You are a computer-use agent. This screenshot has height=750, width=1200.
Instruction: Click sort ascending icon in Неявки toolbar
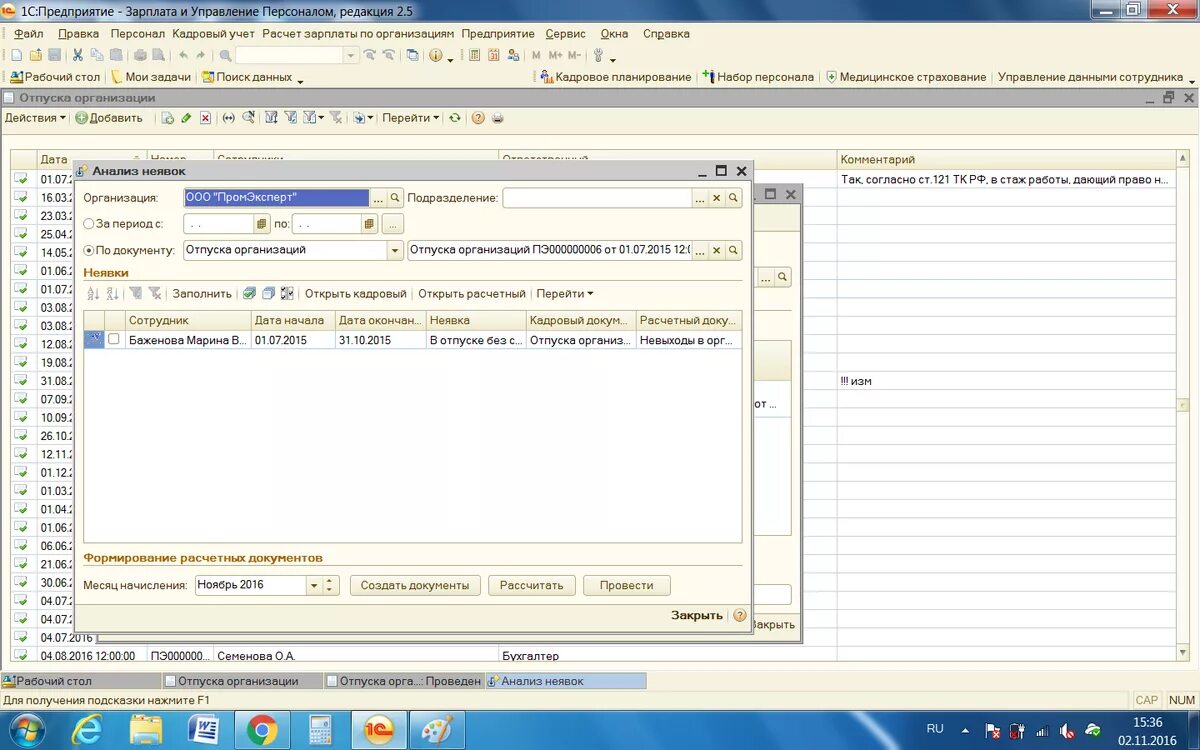[94, 294]
